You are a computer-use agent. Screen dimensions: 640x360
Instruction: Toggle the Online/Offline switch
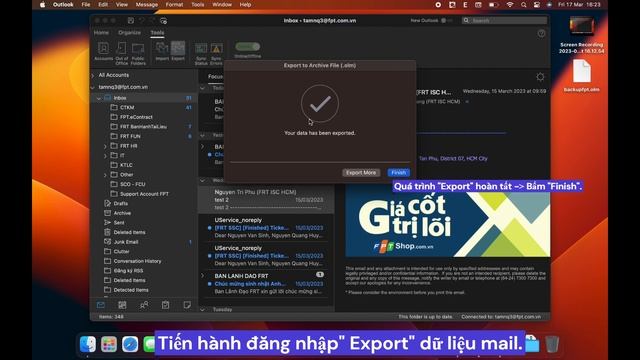(x=247, y=47)
